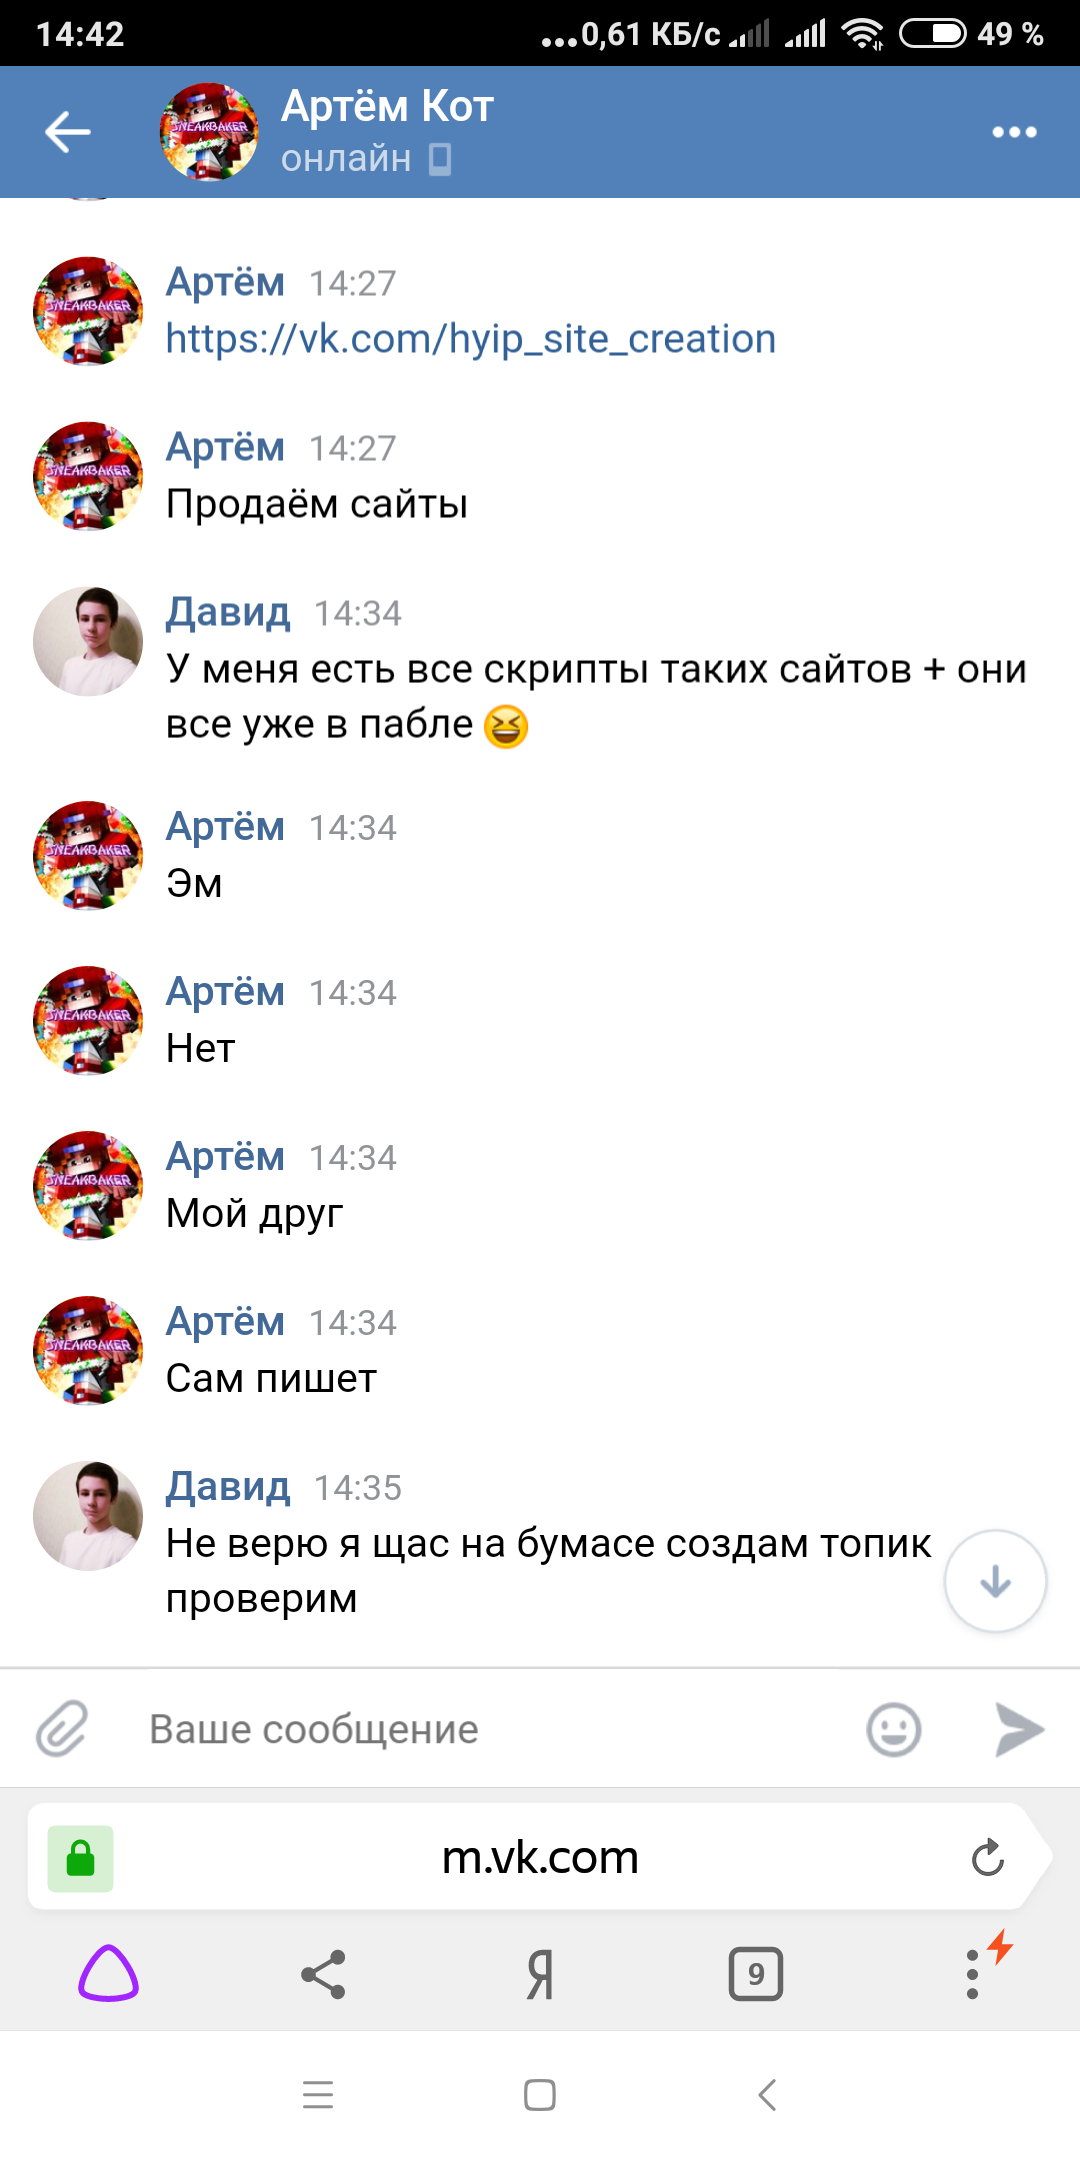Tap the green lock security icon
The width and height of the screenshot is (1080, 2160).
80,1858
